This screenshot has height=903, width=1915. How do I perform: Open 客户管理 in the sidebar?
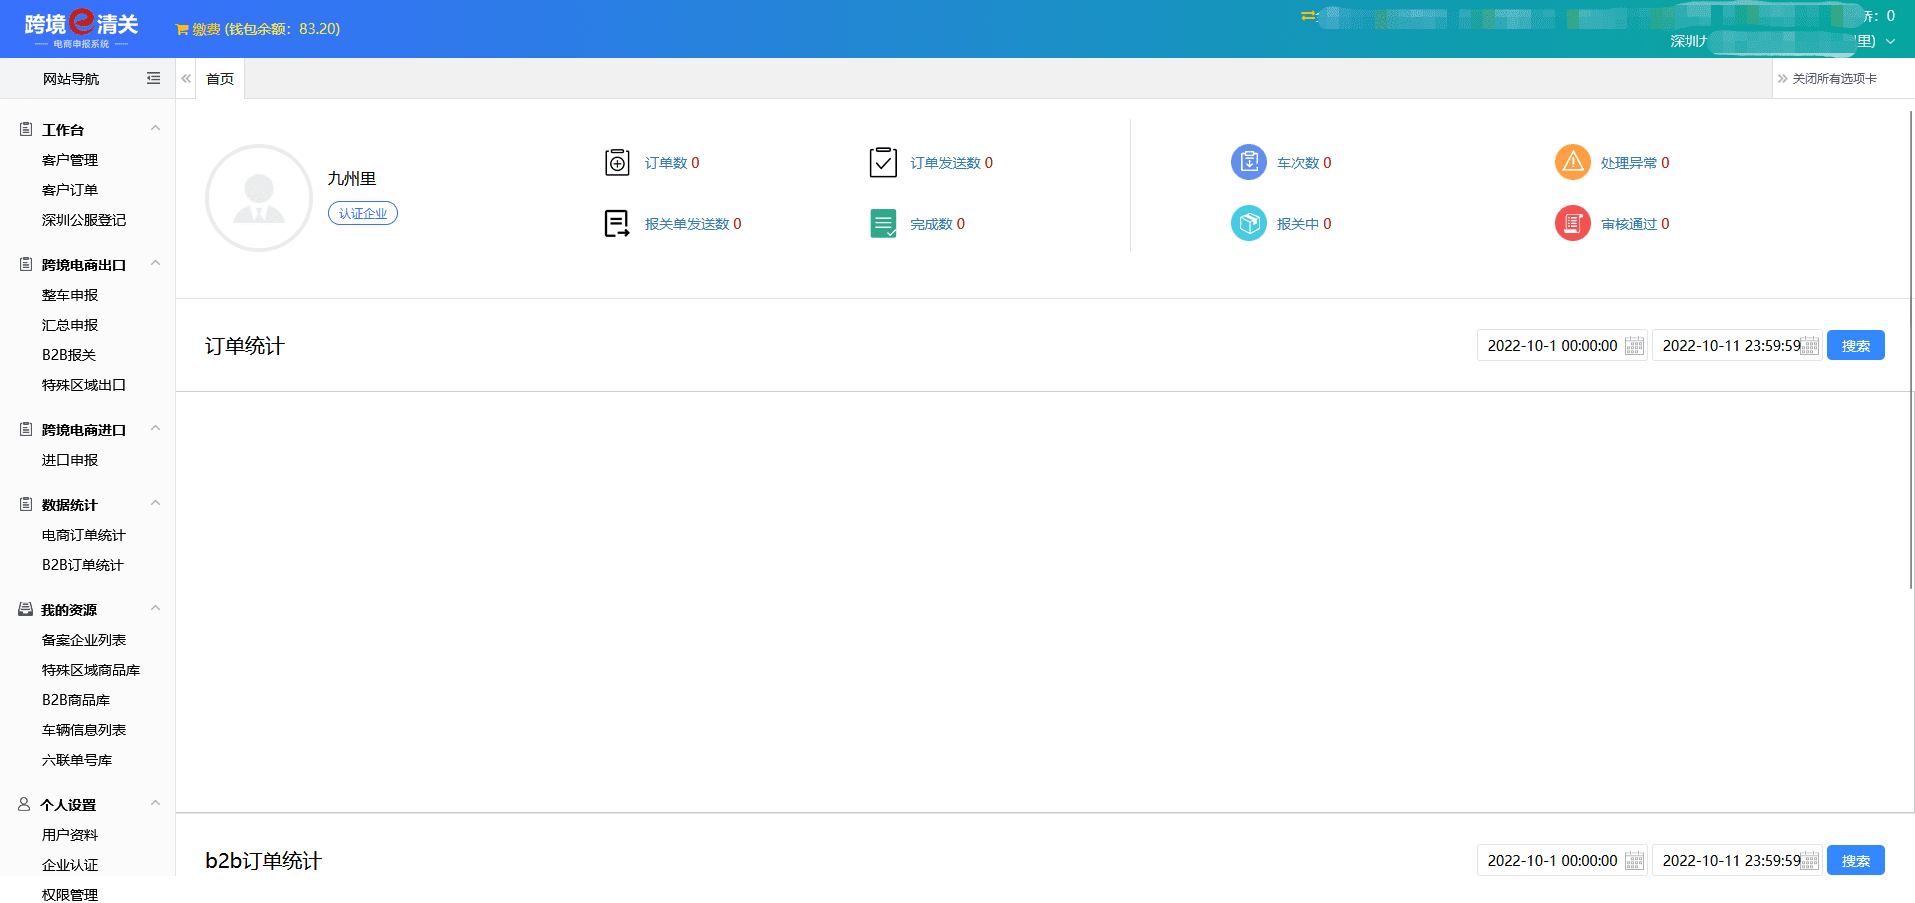tap(70, 160)
